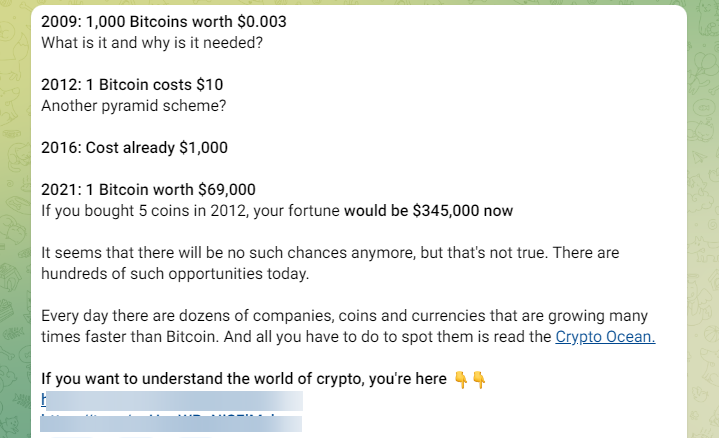Click the "2016: Cost already $1,000" line
The image size is (719, 438).
(134, 148)
